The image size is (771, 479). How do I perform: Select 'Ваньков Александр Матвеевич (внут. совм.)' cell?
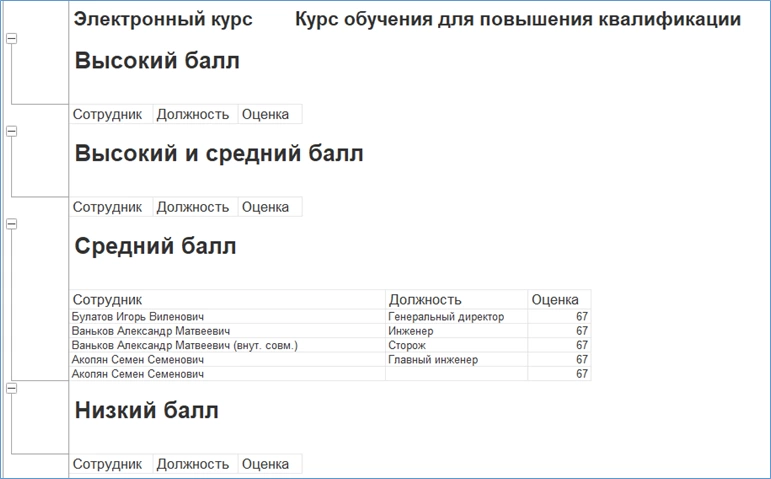227,345
